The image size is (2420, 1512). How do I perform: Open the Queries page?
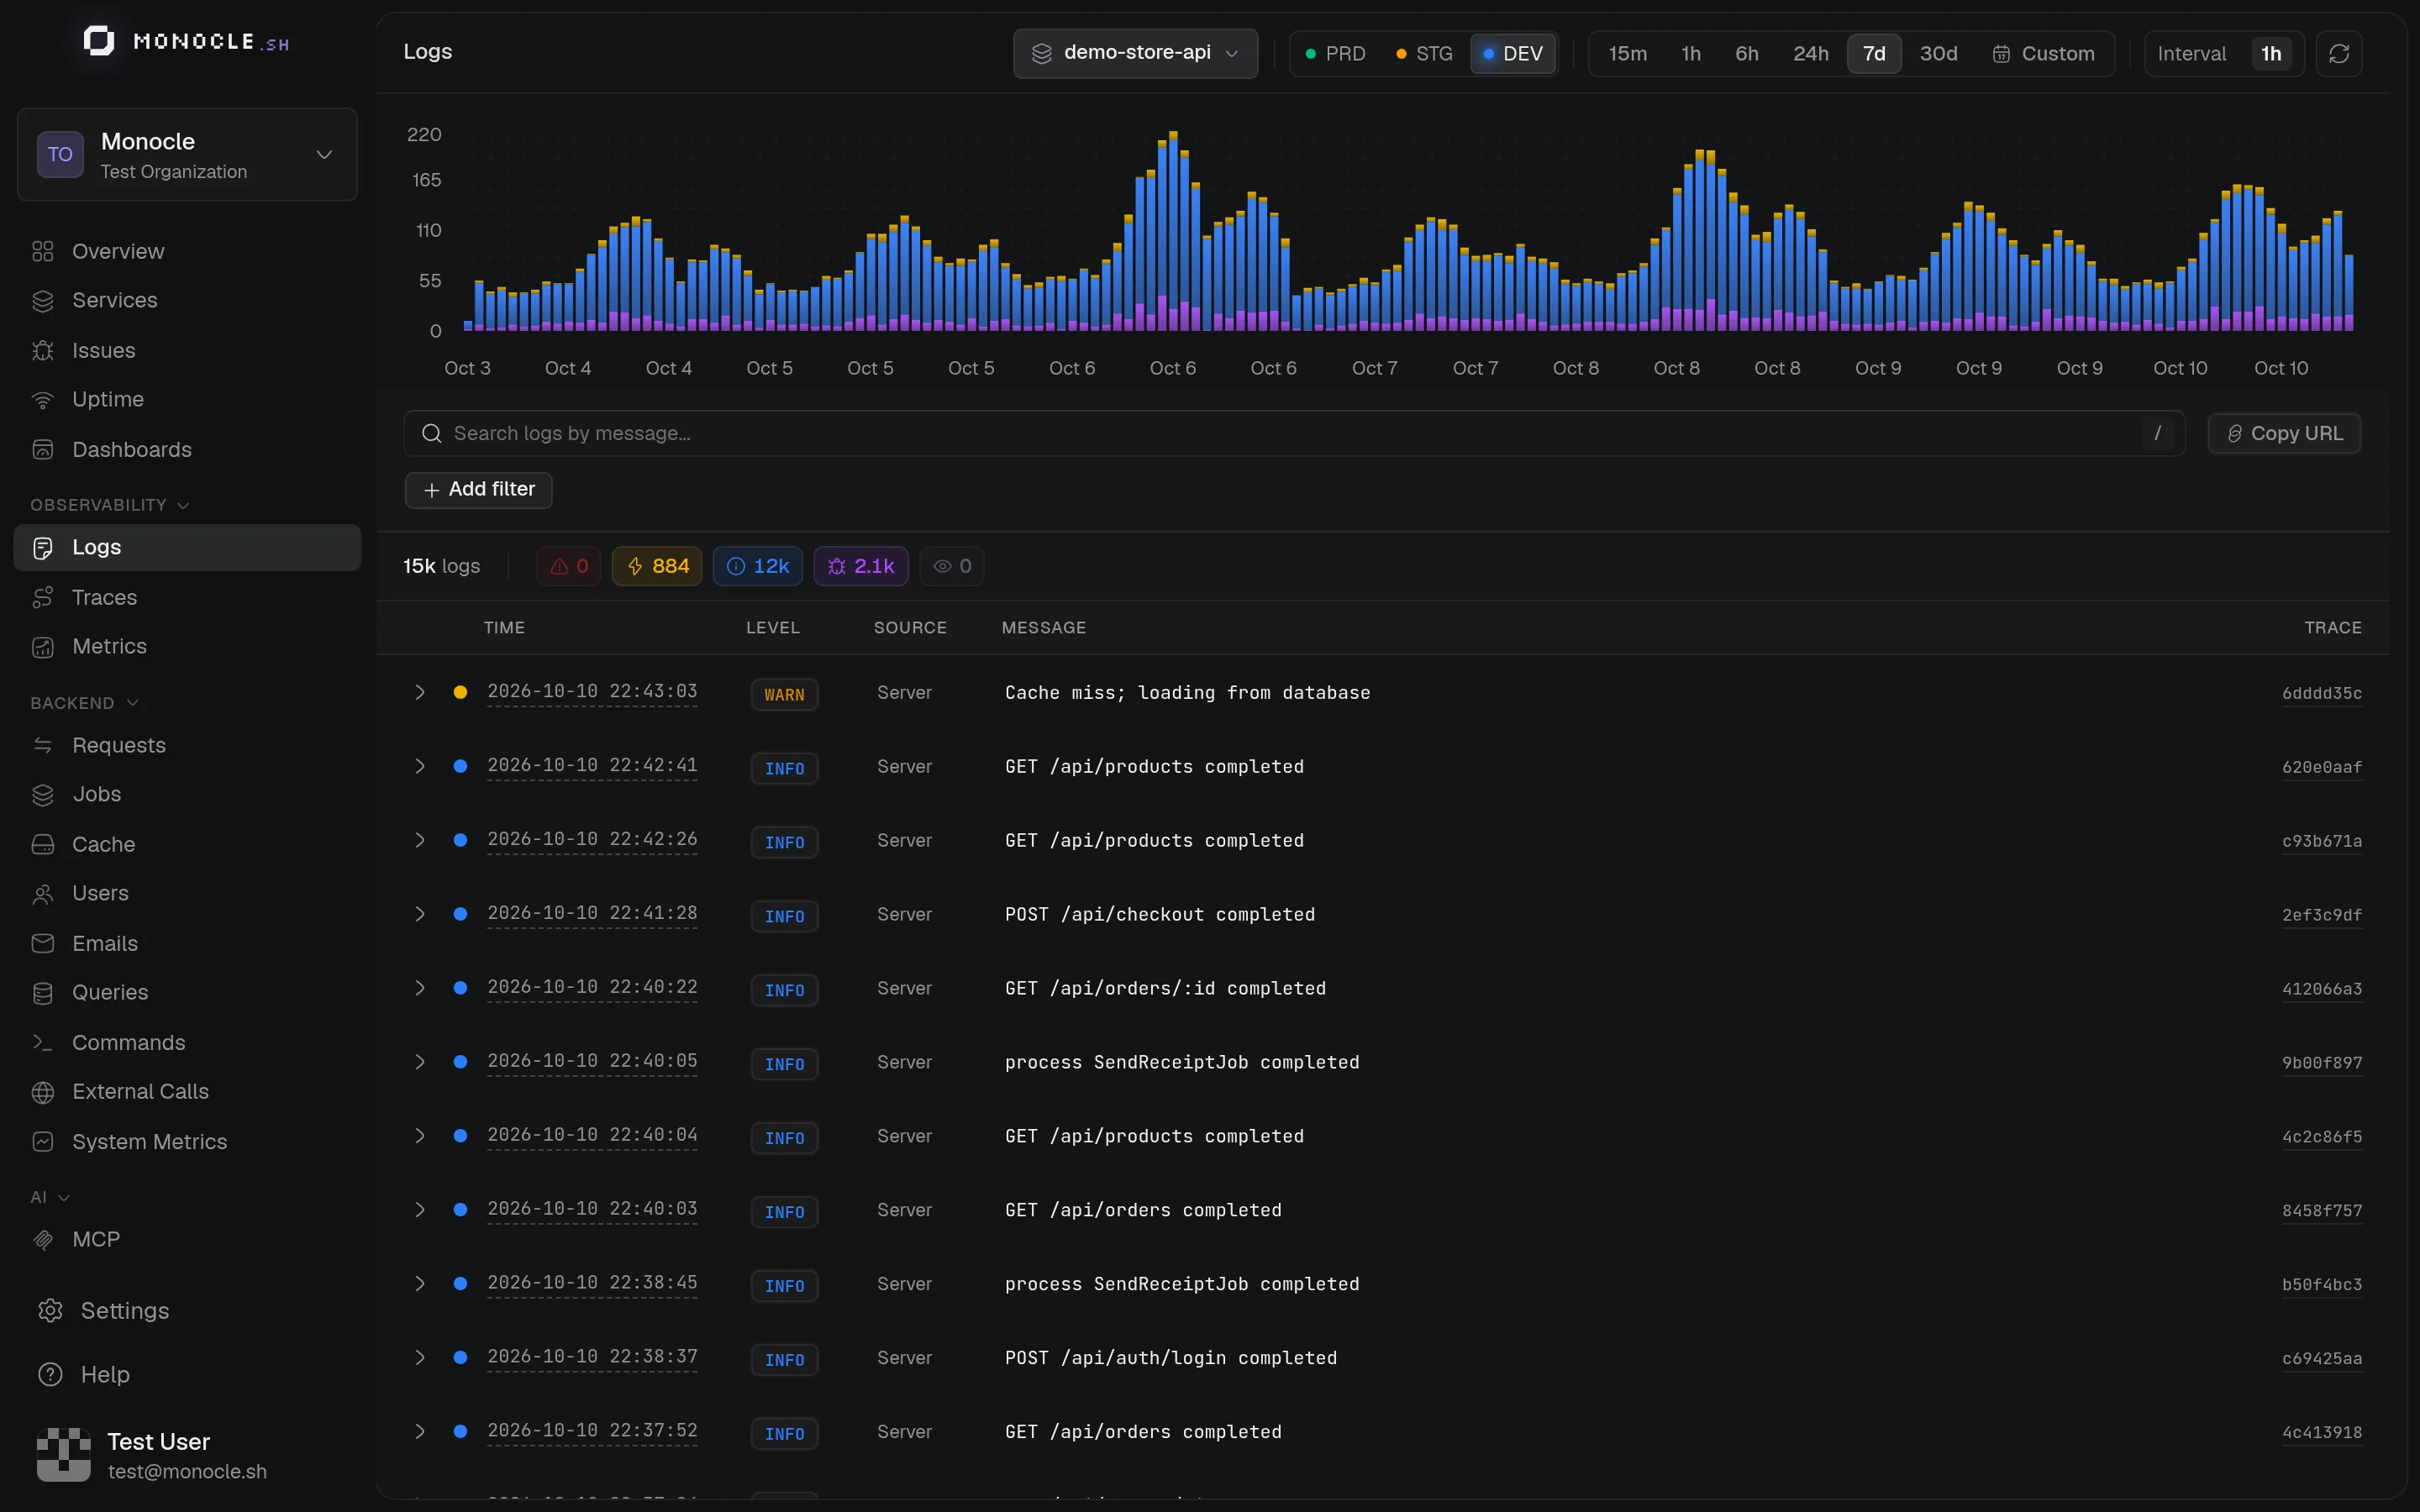(x=110, y=993)
